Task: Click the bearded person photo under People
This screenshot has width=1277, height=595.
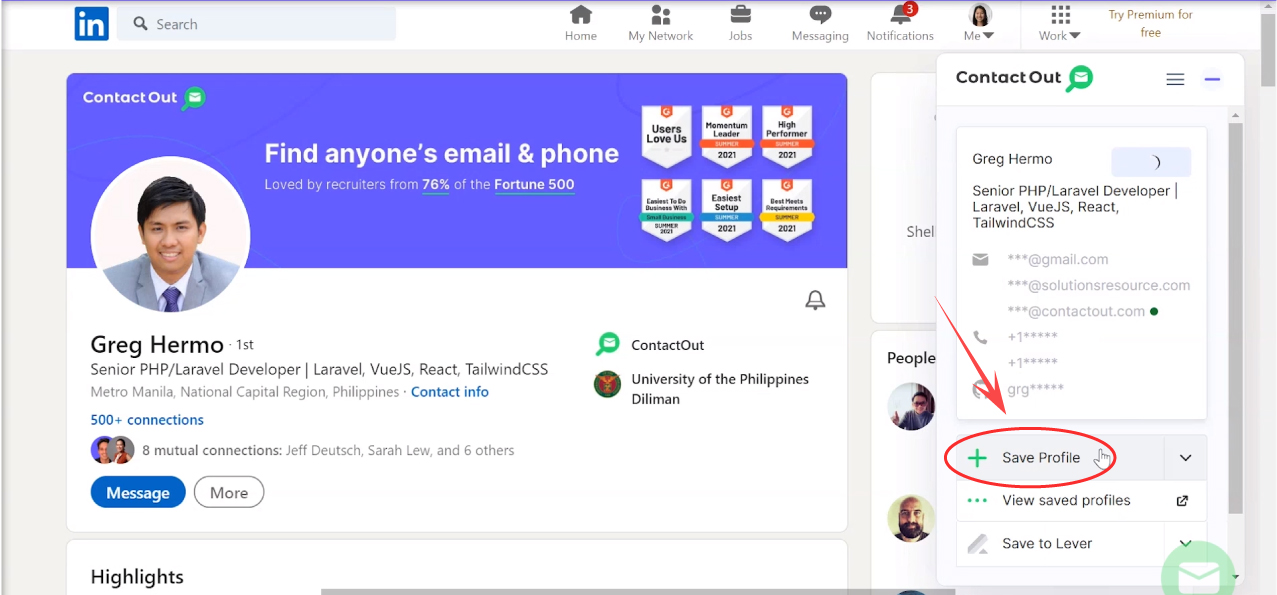Action: click(x=911, y=518)
